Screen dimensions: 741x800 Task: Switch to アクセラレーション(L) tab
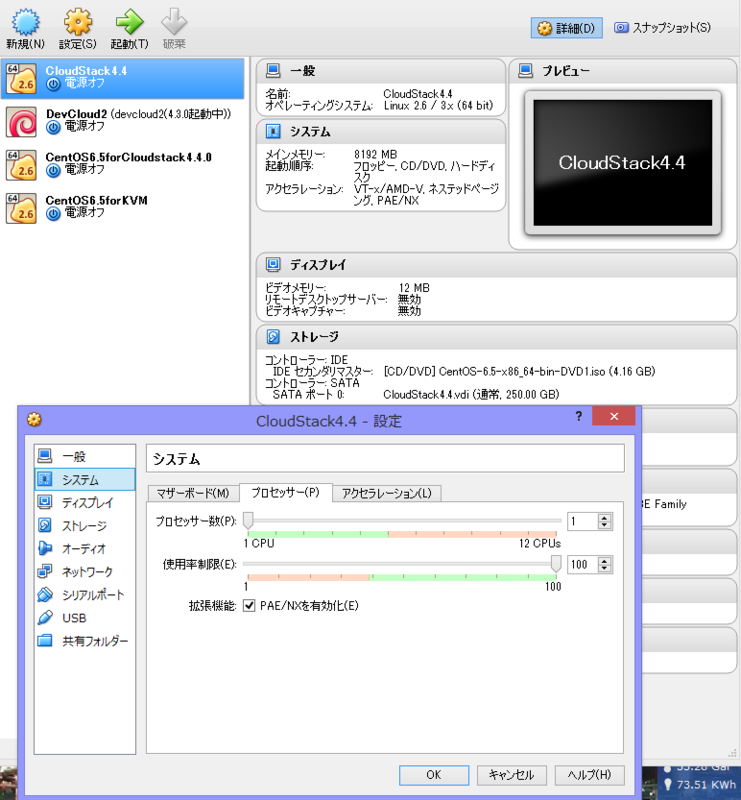click(x=387, y=493)
